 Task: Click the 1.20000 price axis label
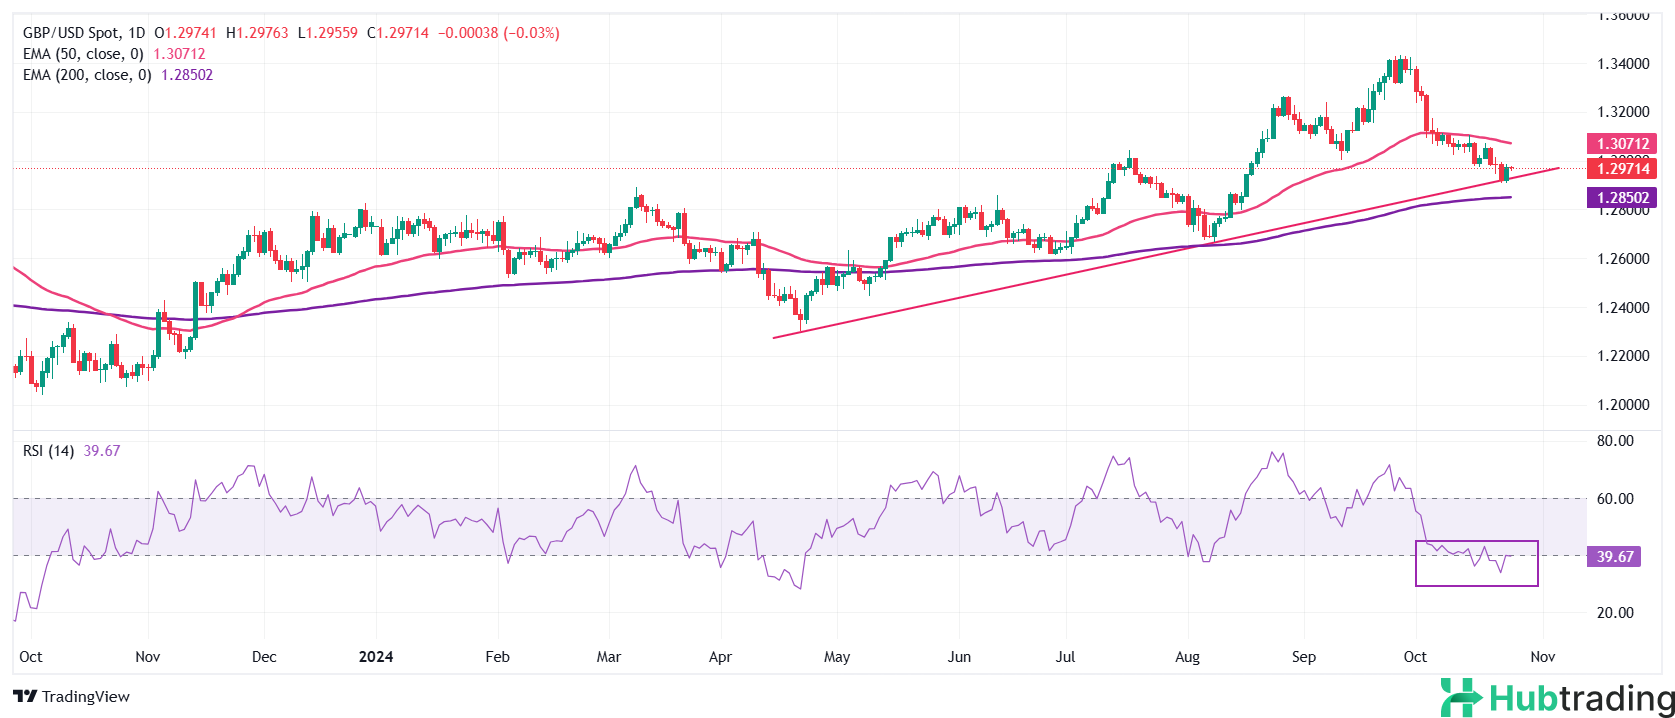point(1622,405)
